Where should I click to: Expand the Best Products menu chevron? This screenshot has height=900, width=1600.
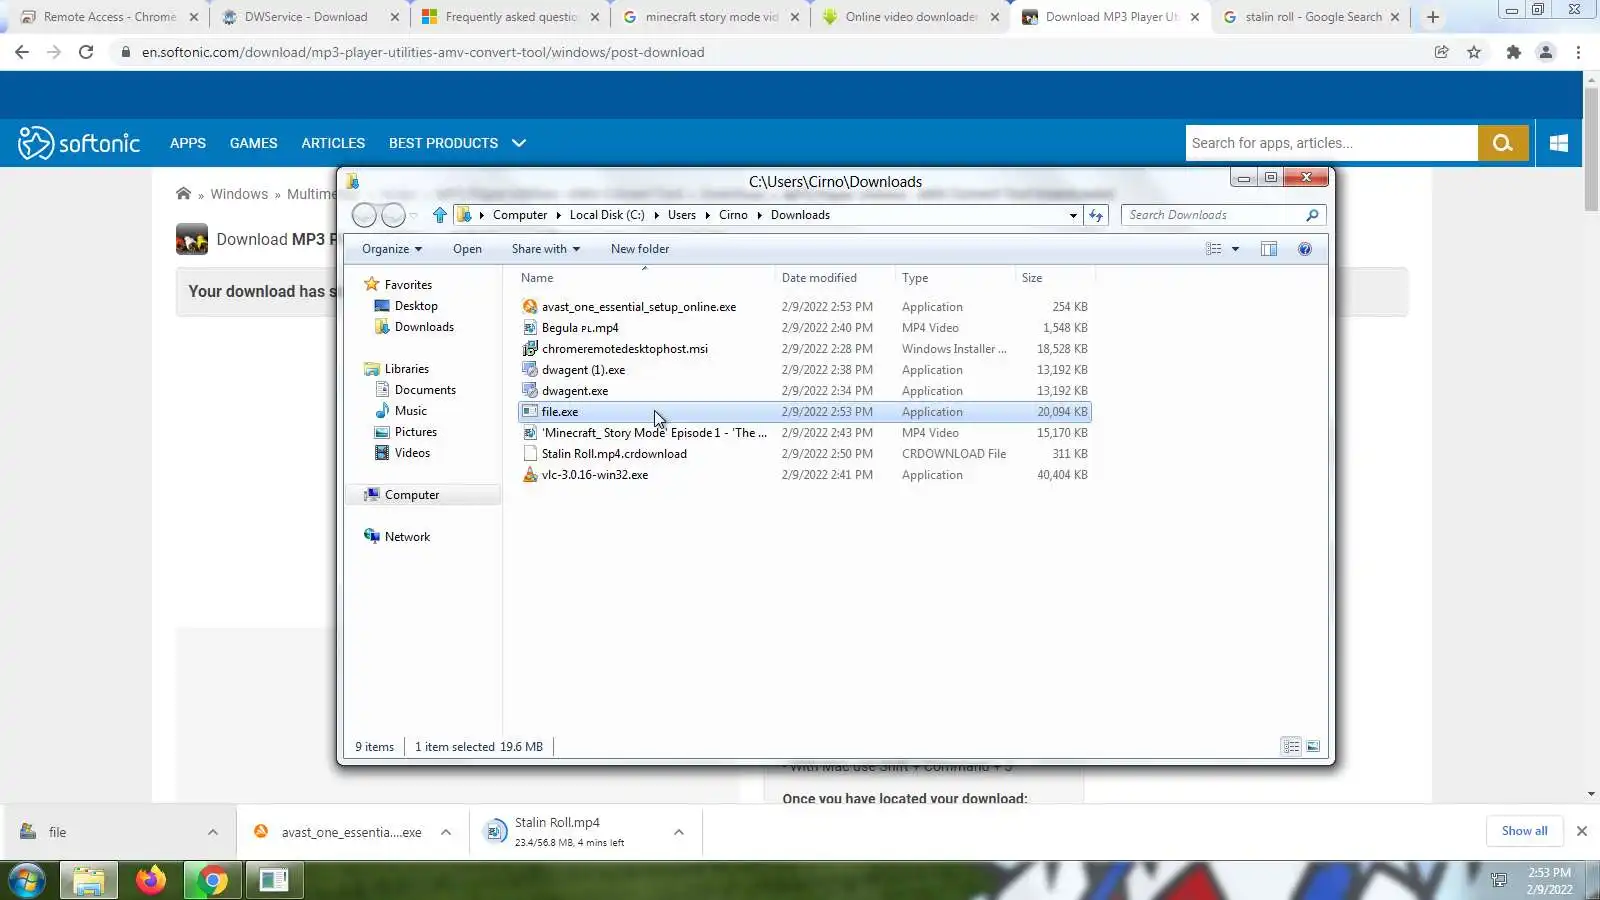click(x=519, y=143)
